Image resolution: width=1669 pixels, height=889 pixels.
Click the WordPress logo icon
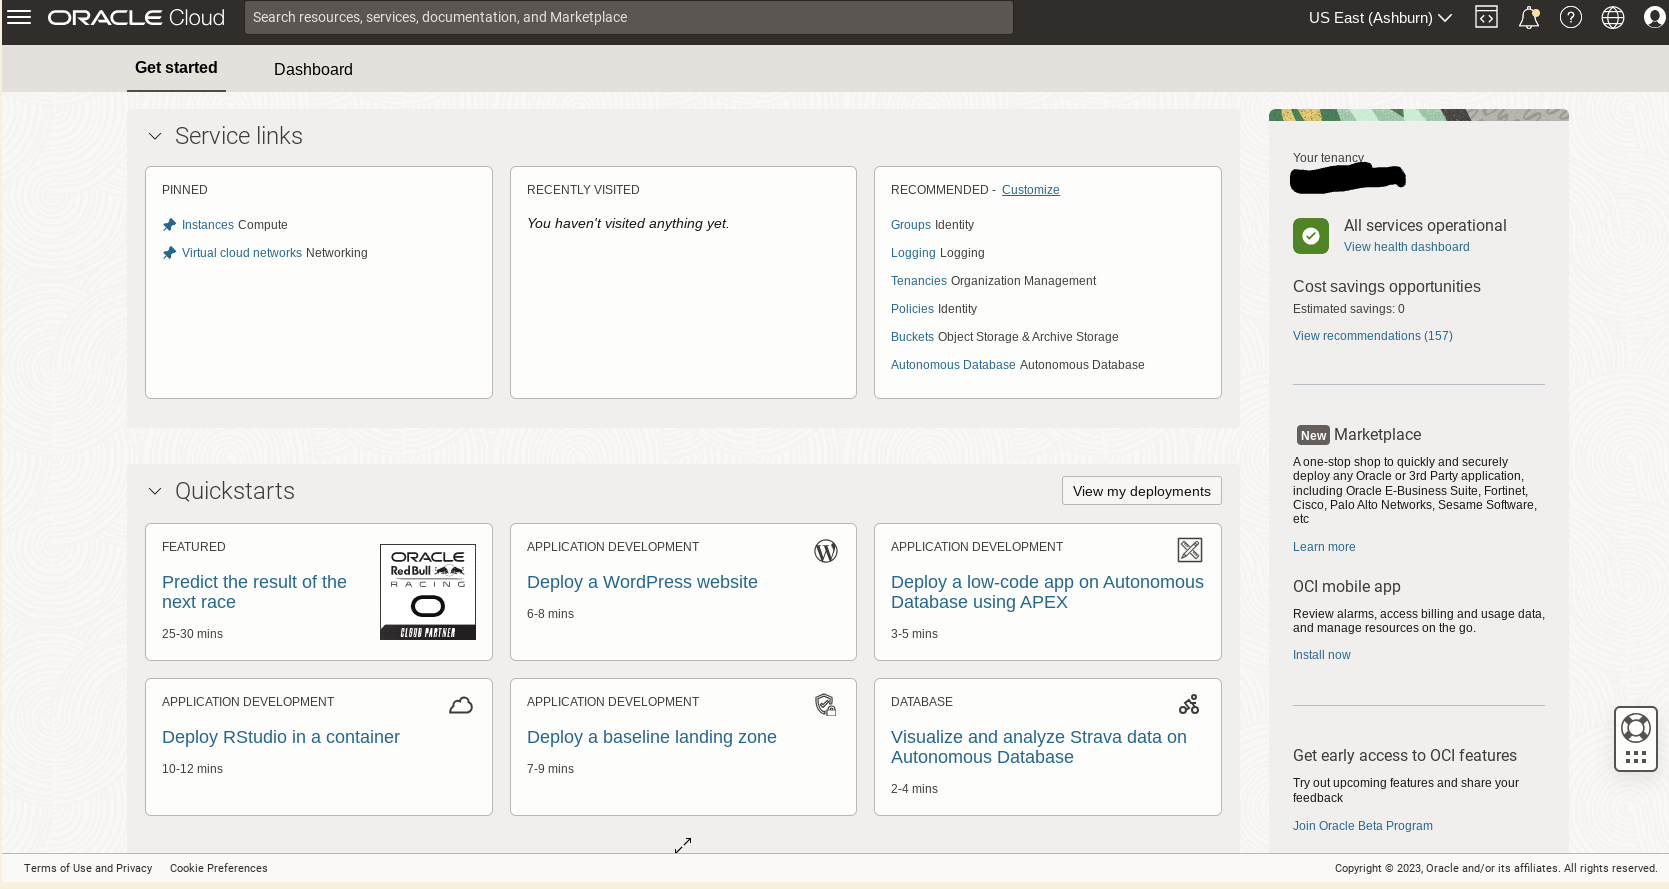pyautogui.click(x=826, y=551)
